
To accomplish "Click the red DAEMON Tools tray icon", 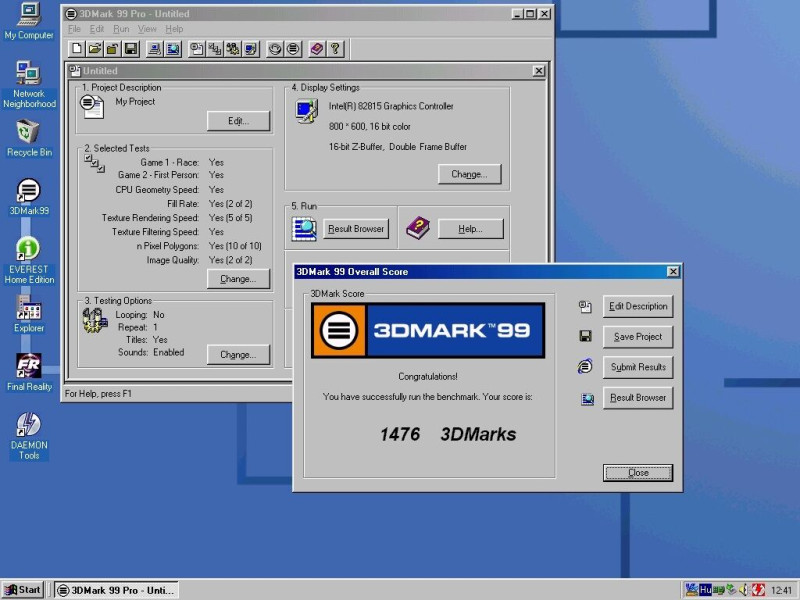I will (x=758, y=590).
